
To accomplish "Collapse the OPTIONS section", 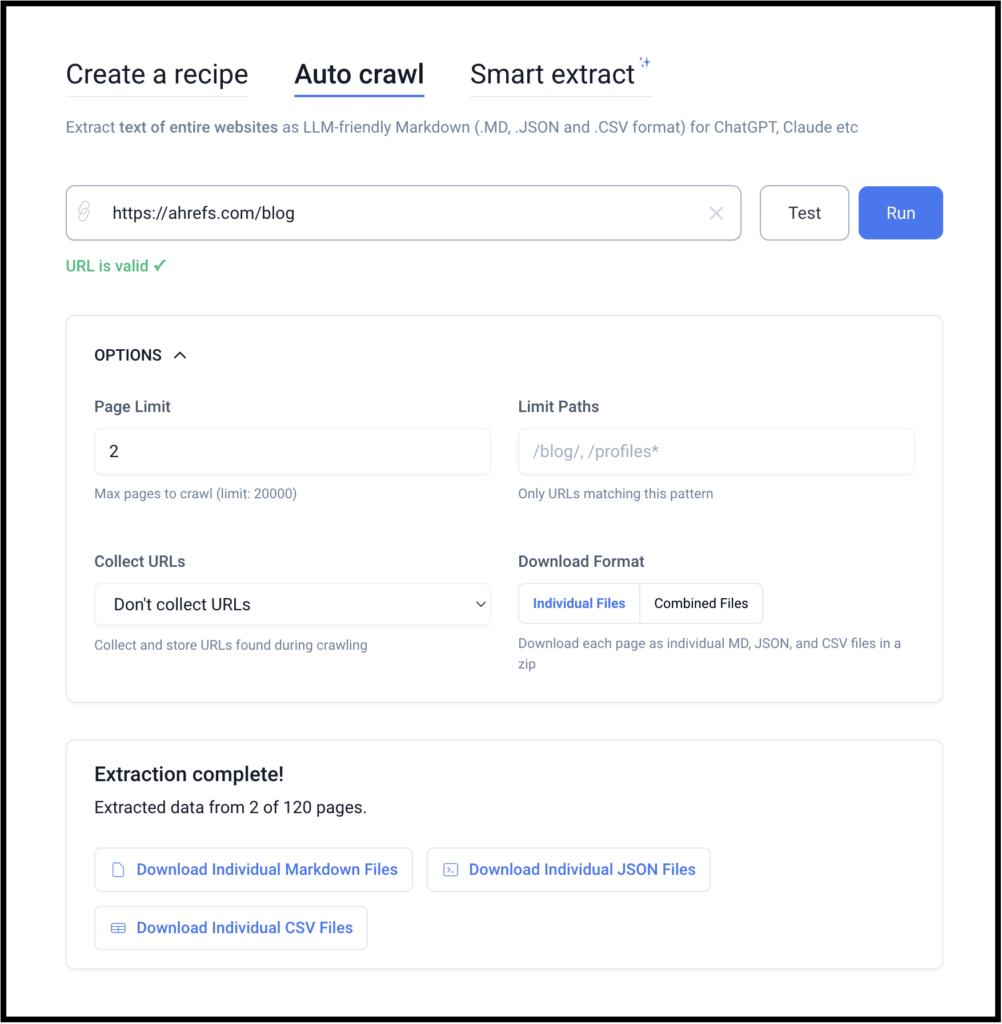I will click(x=179, y=354).
